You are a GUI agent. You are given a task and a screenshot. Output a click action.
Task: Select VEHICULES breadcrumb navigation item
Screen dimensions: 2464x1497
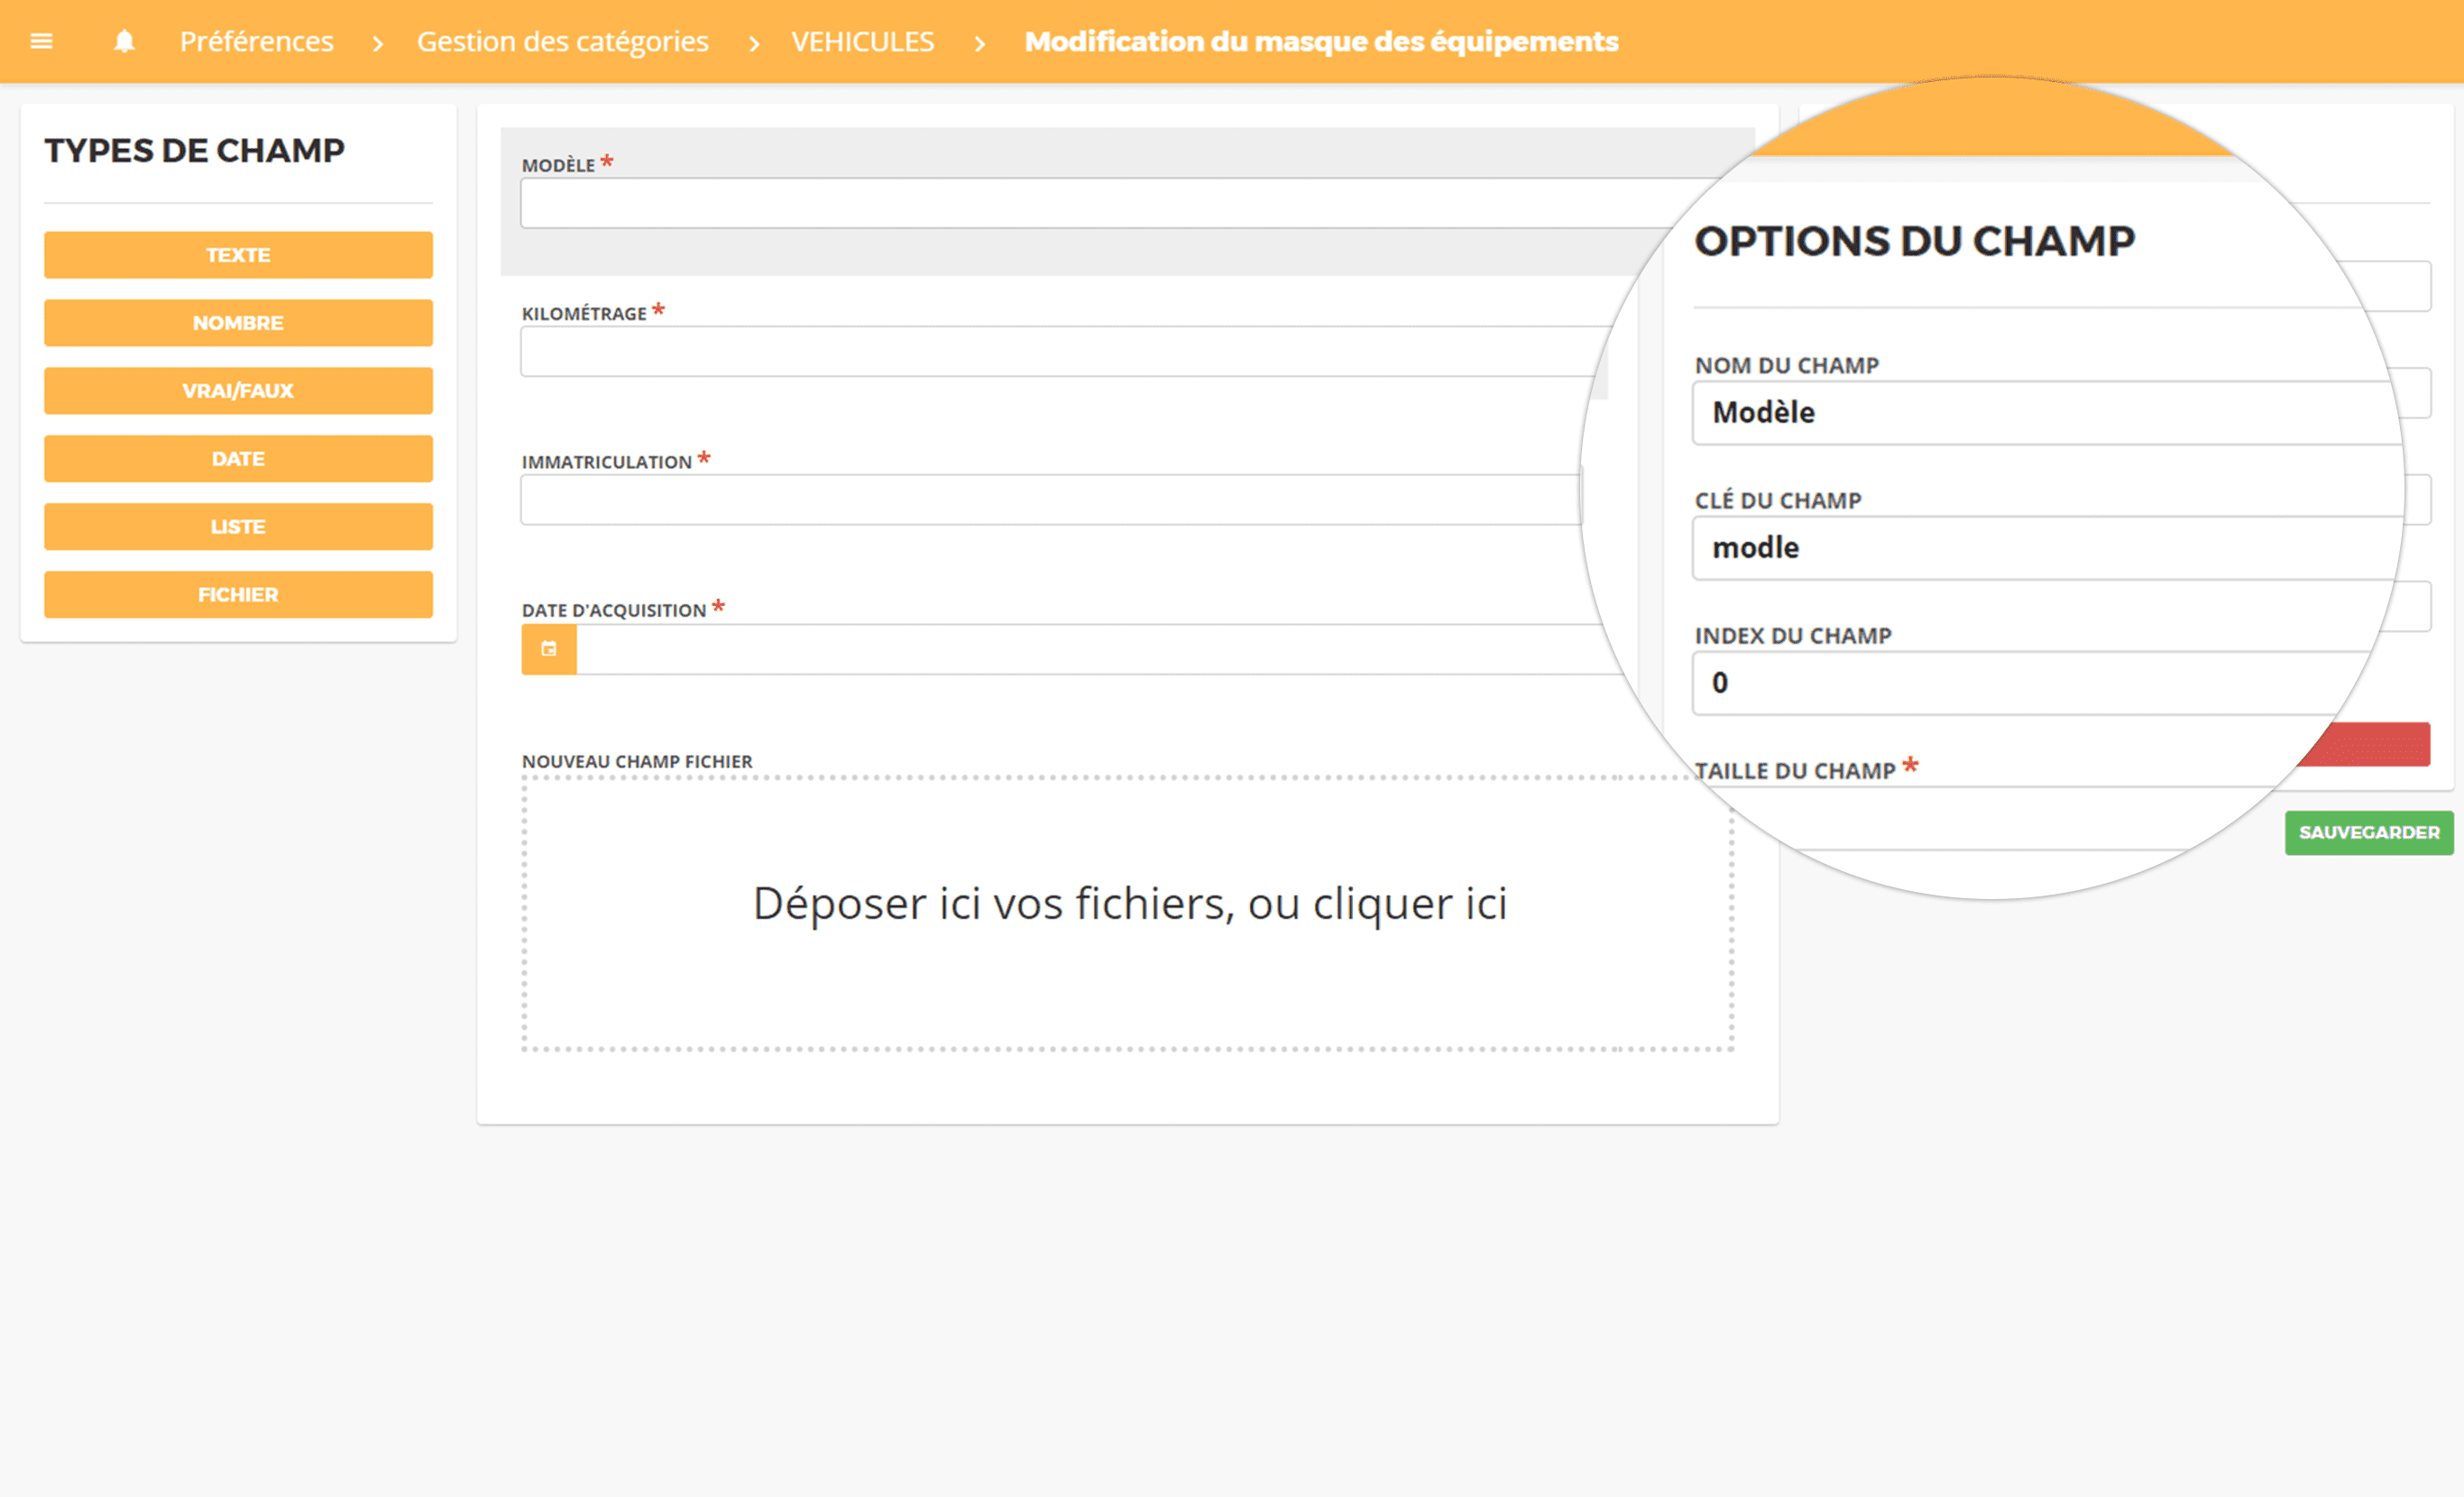coord(866,39)
